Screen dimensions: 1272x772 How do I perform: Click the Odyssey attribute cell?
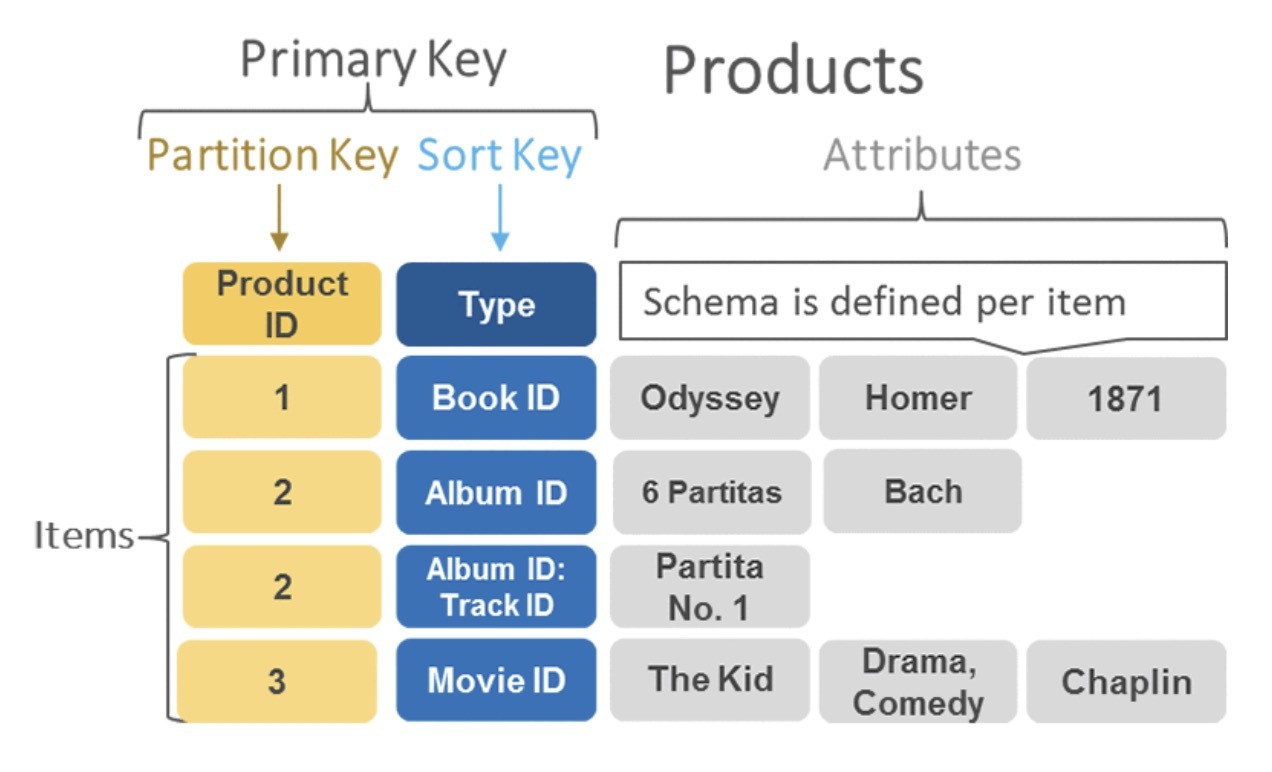pos(710,398)
